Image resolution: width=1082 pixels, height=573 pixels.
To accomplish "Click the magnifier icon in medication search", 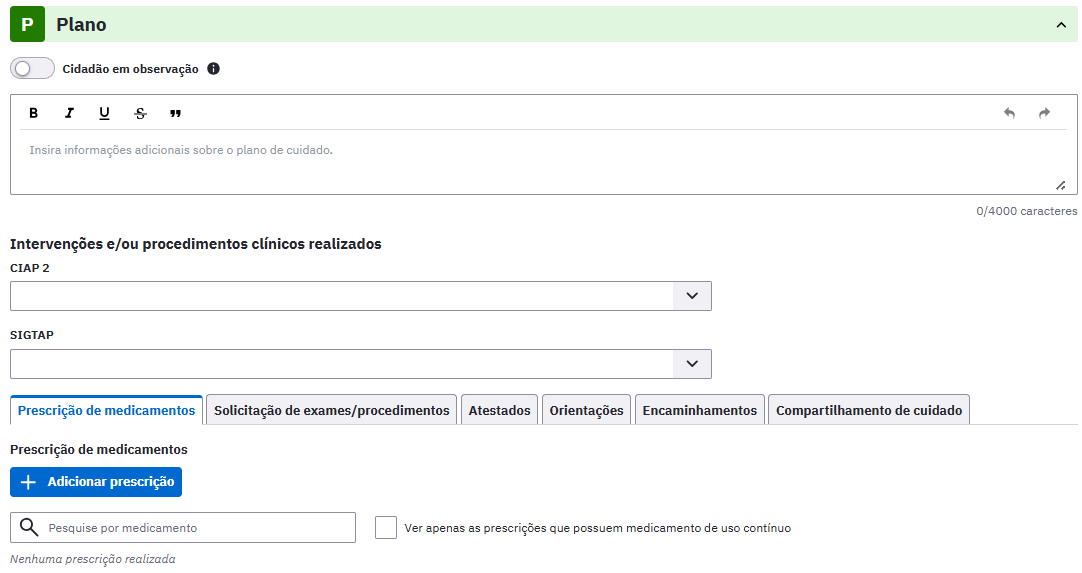I will pyautogui.click(x=29, y=527).
